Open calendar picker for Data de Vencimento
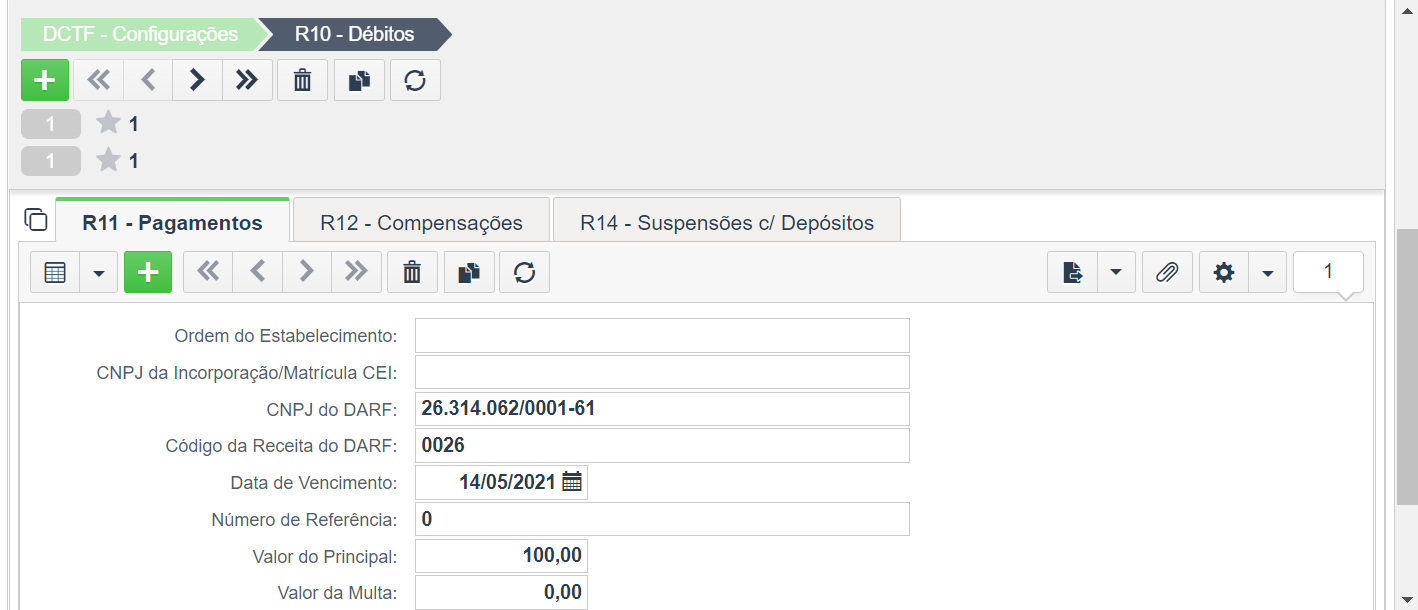The width and height of the screenshot is (1418, 610). pos(572,482)
